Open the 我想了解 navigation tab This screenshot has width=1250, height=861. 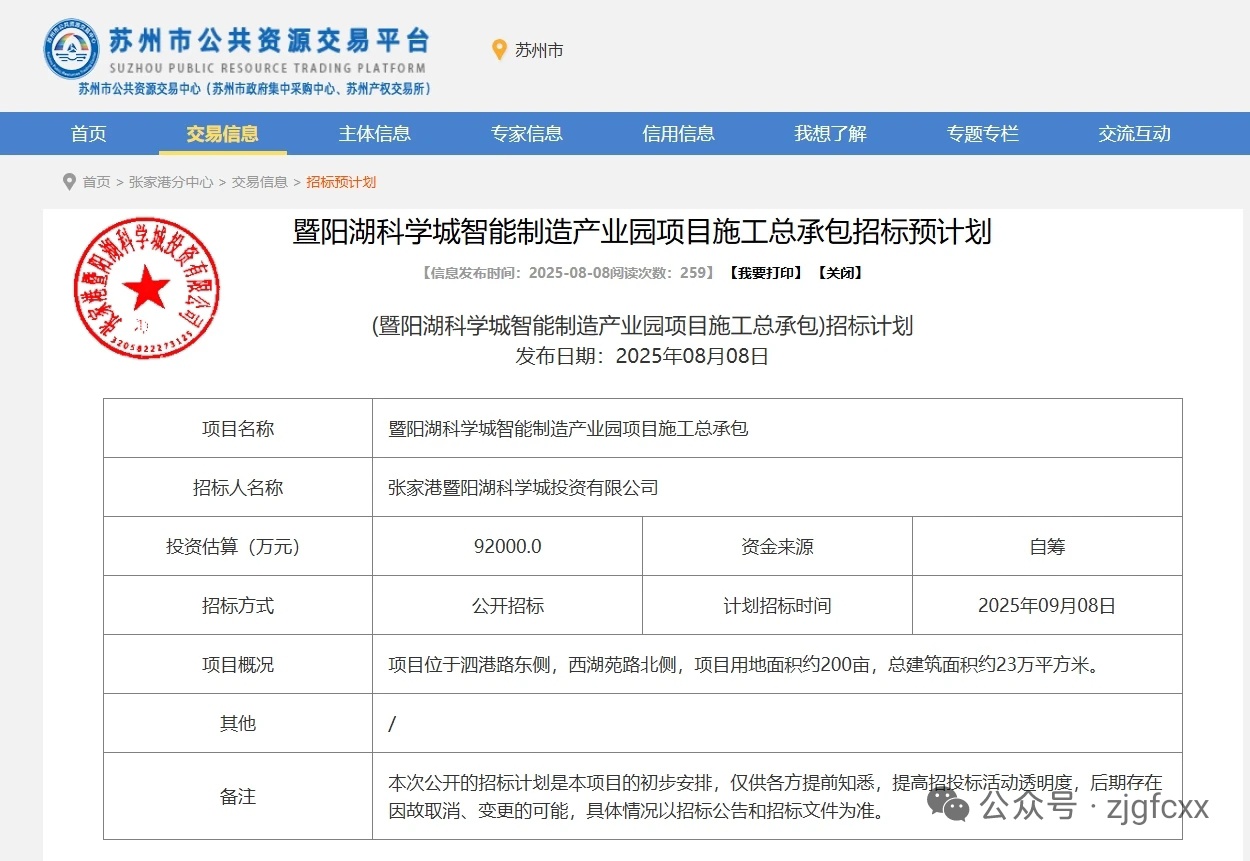click(830, 134)
